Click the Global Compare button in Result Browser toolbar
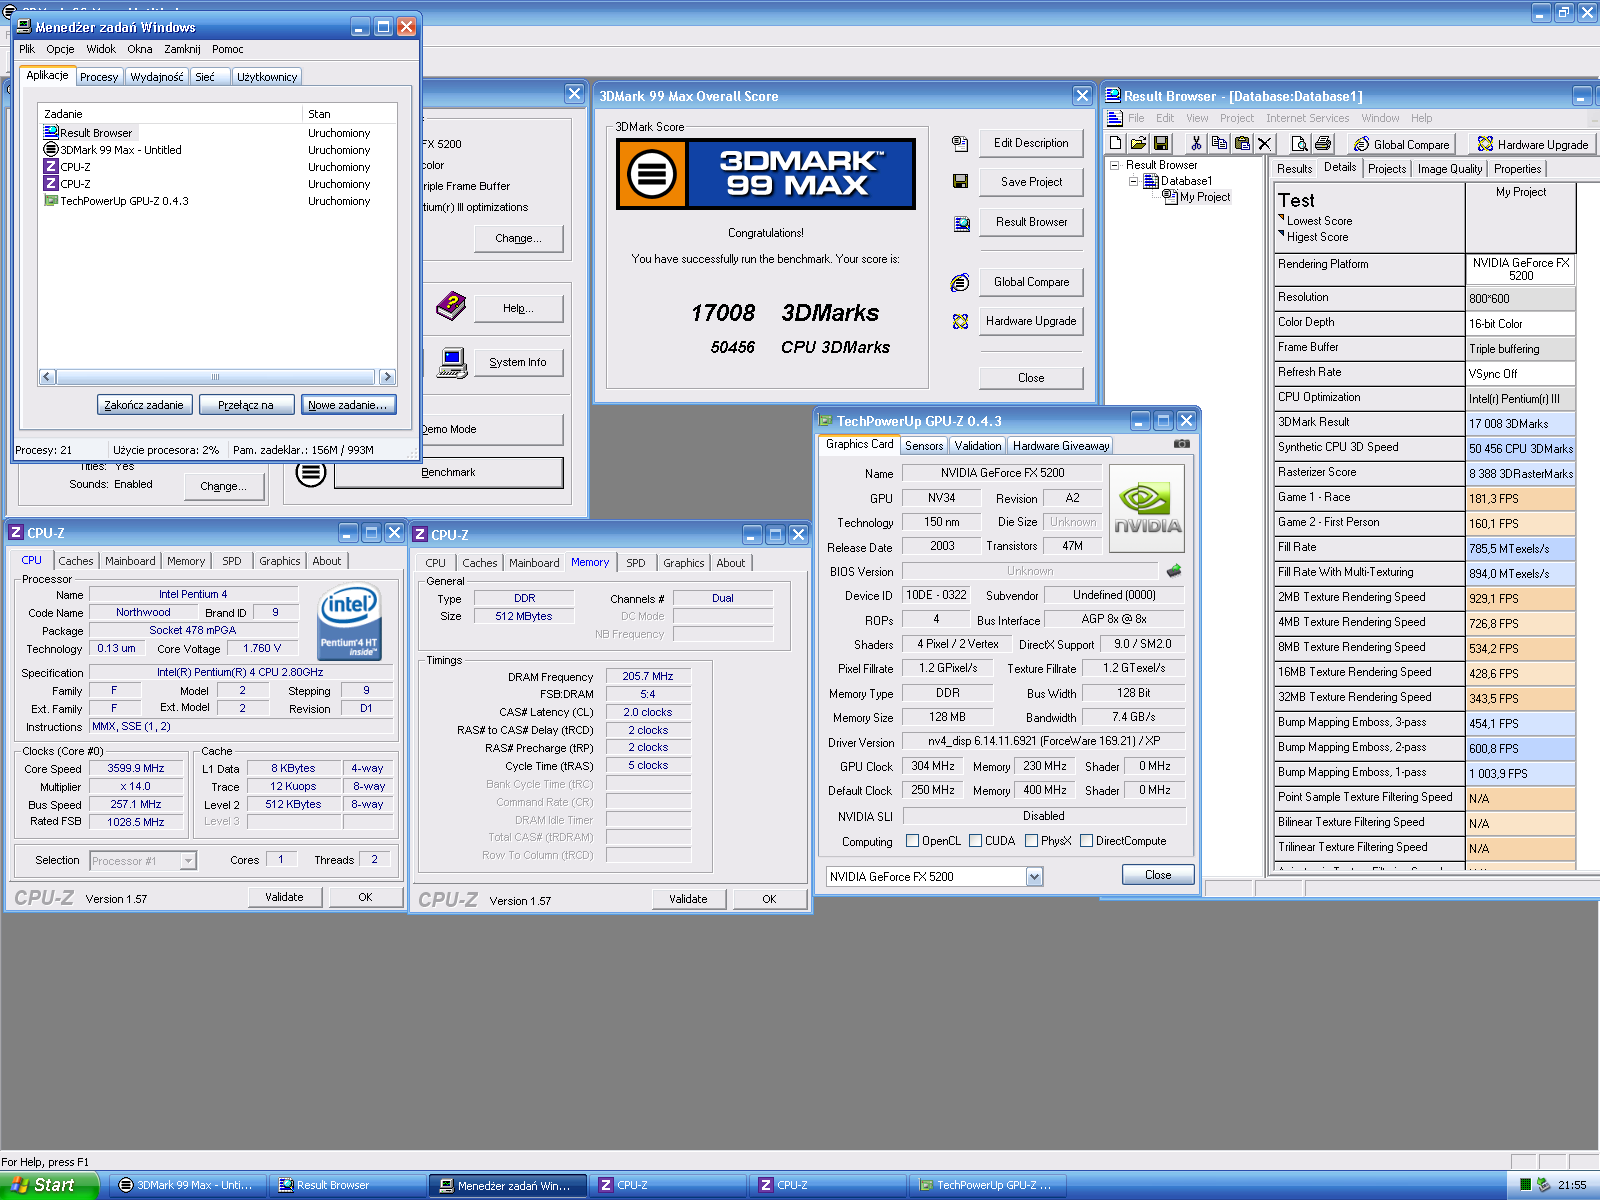Screen dimensions: 1600x1200 (1400, 144)
